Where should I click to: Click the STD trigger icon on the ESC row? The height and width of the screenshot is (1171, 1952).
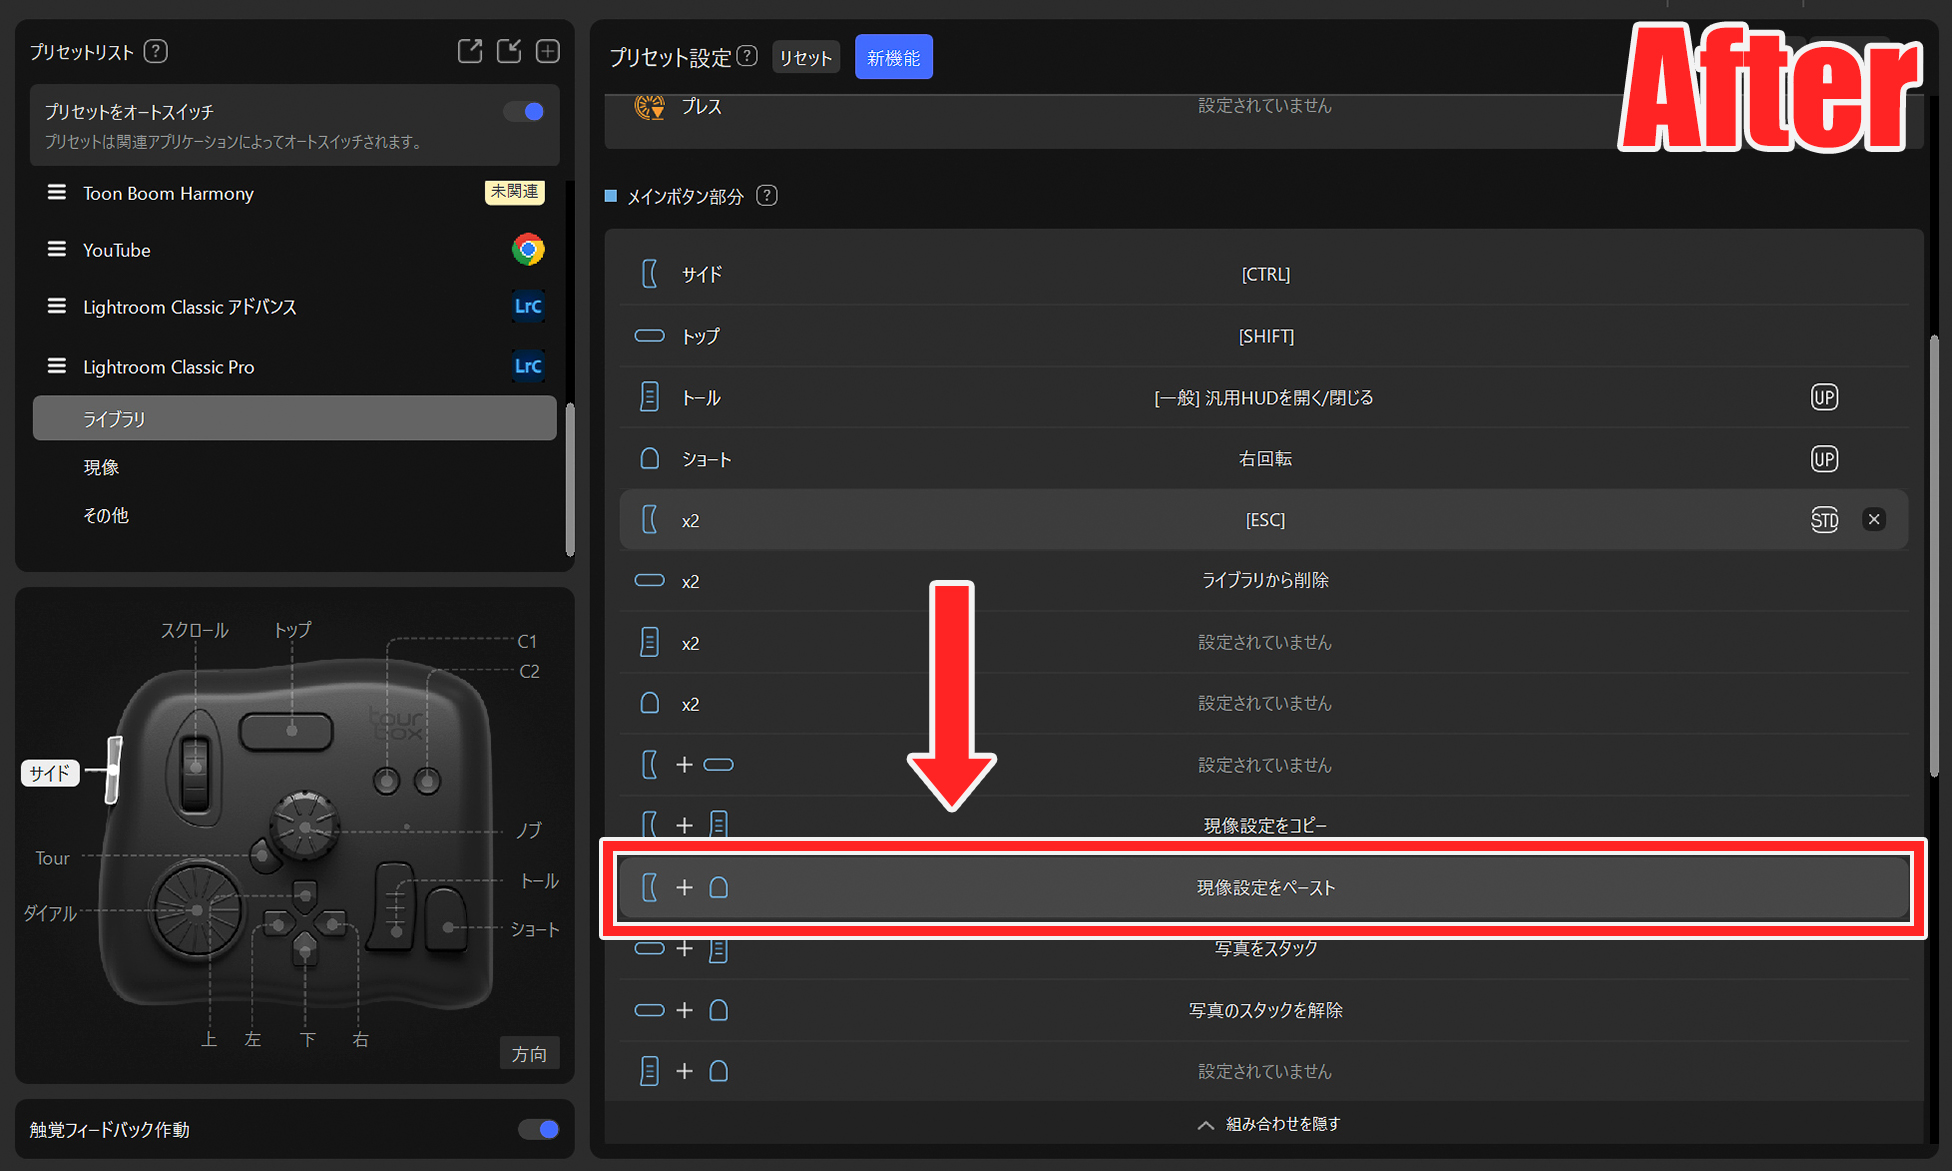[1824, 520]
